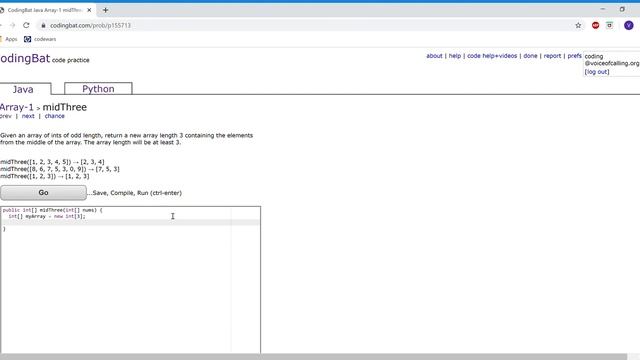Restore down the browser window
This screenshot has width=640, height=360.
coord(622,9)
